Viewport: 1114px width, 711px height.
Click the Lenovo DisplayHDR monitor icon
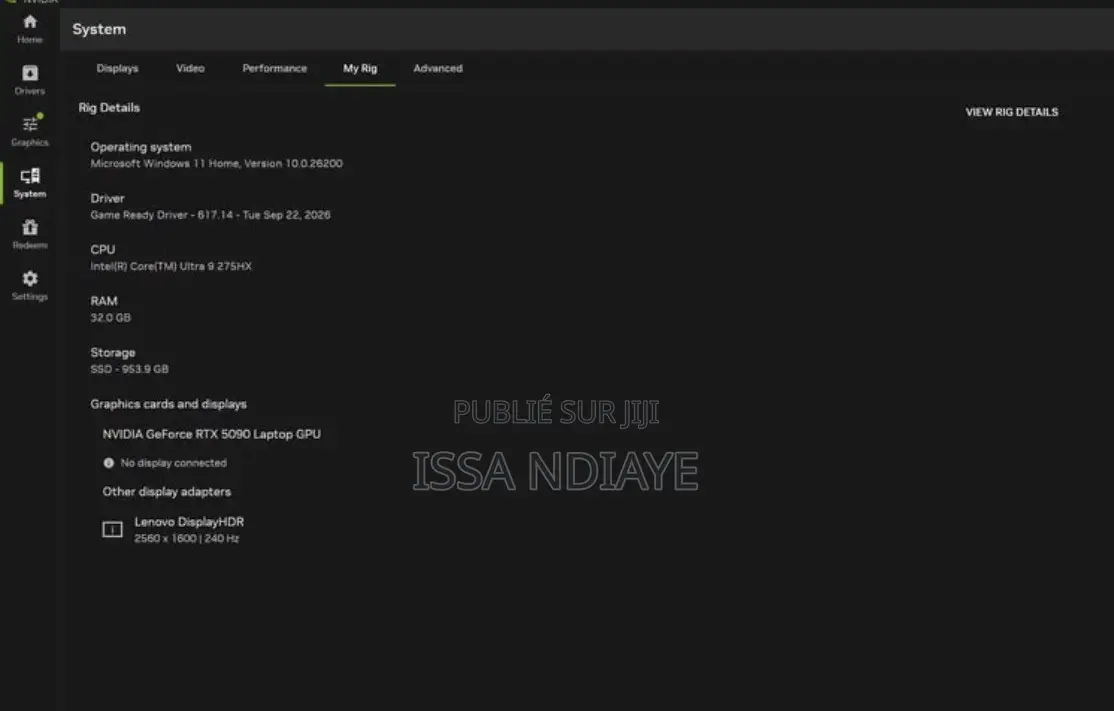pyautogui.click(x=112, y=529)
